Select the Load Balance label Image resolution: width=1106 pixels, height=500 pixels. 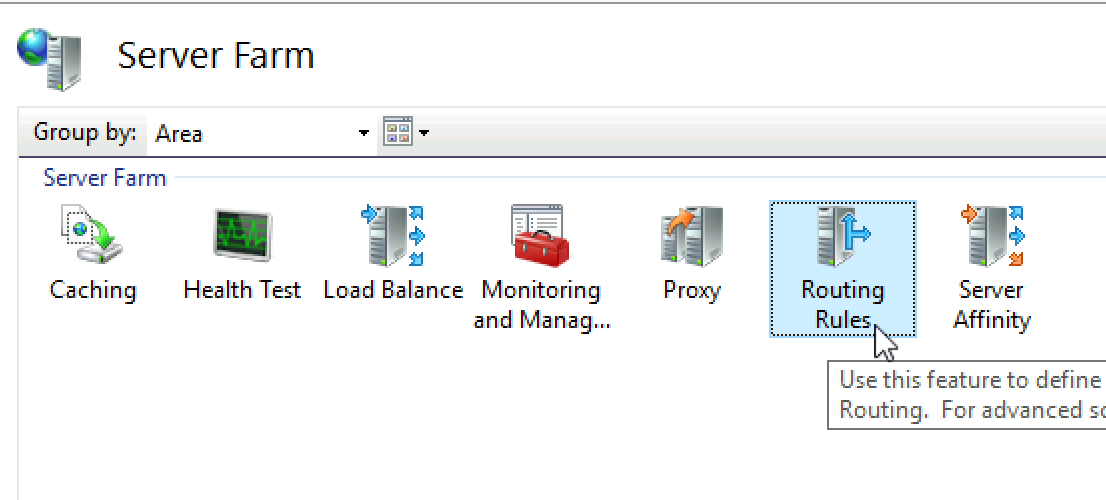pyautogui.click(x=393, y=290)
